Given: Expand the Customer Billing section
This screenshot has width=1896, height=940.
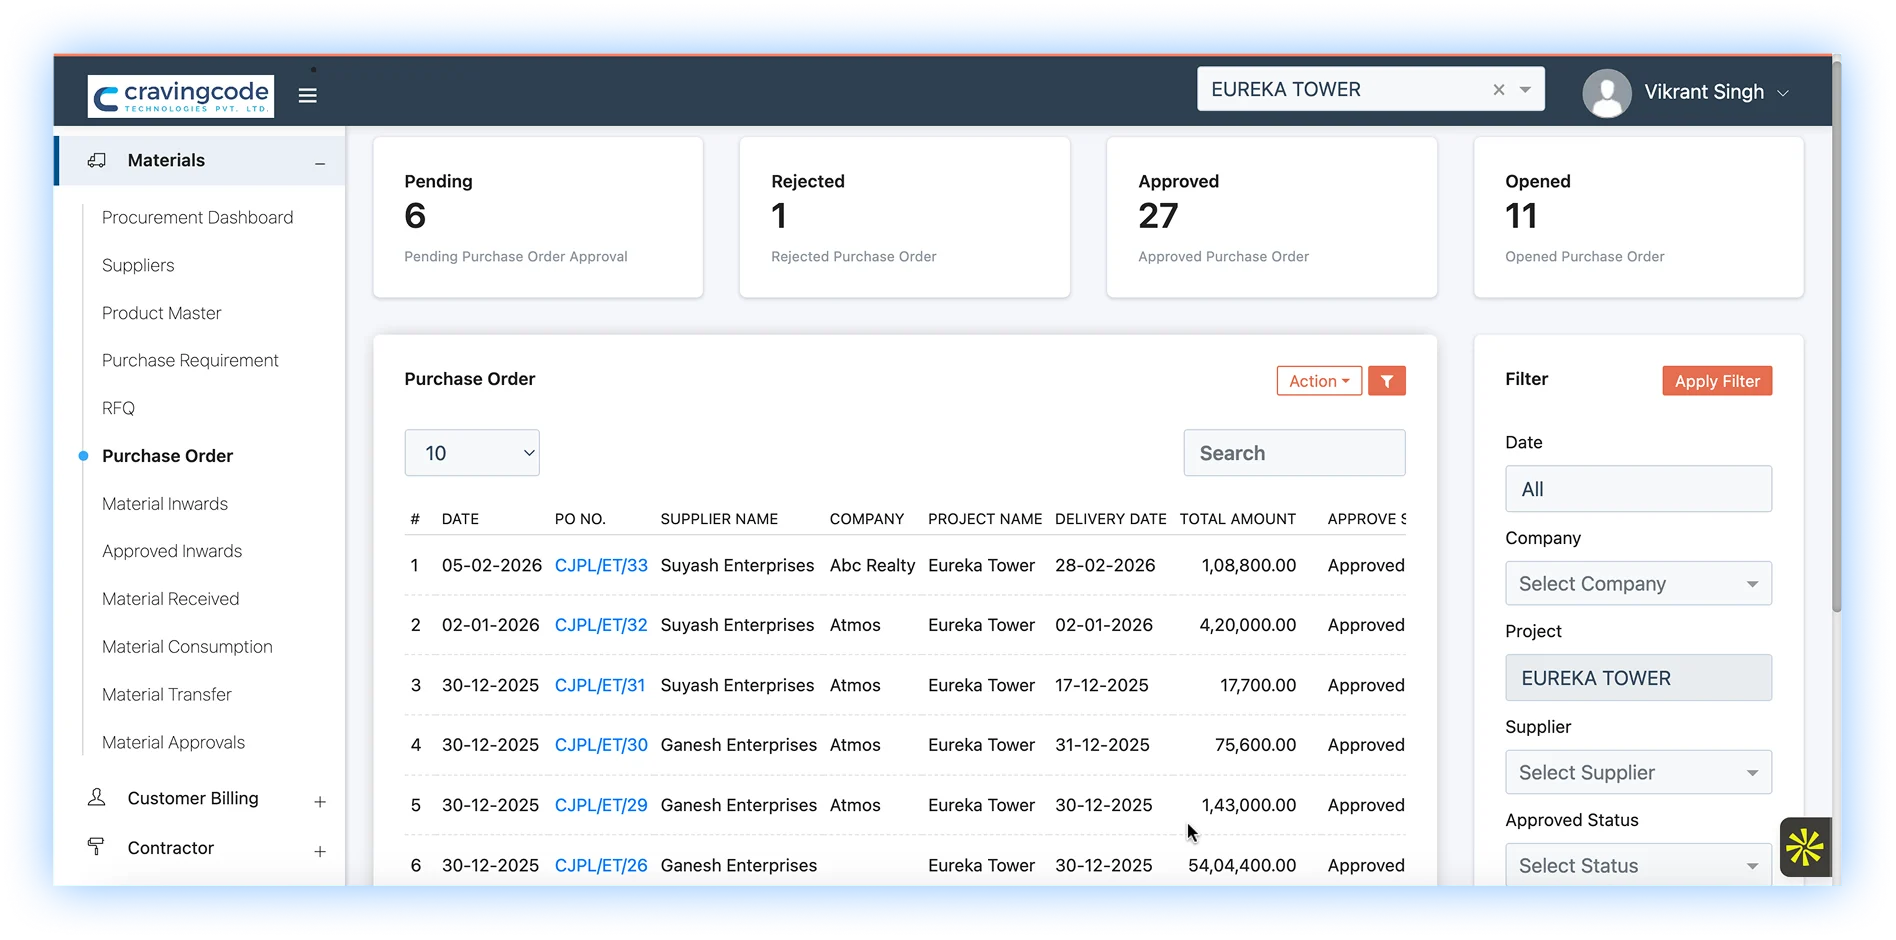Looking at the screenshot, I should coord(320,801).
